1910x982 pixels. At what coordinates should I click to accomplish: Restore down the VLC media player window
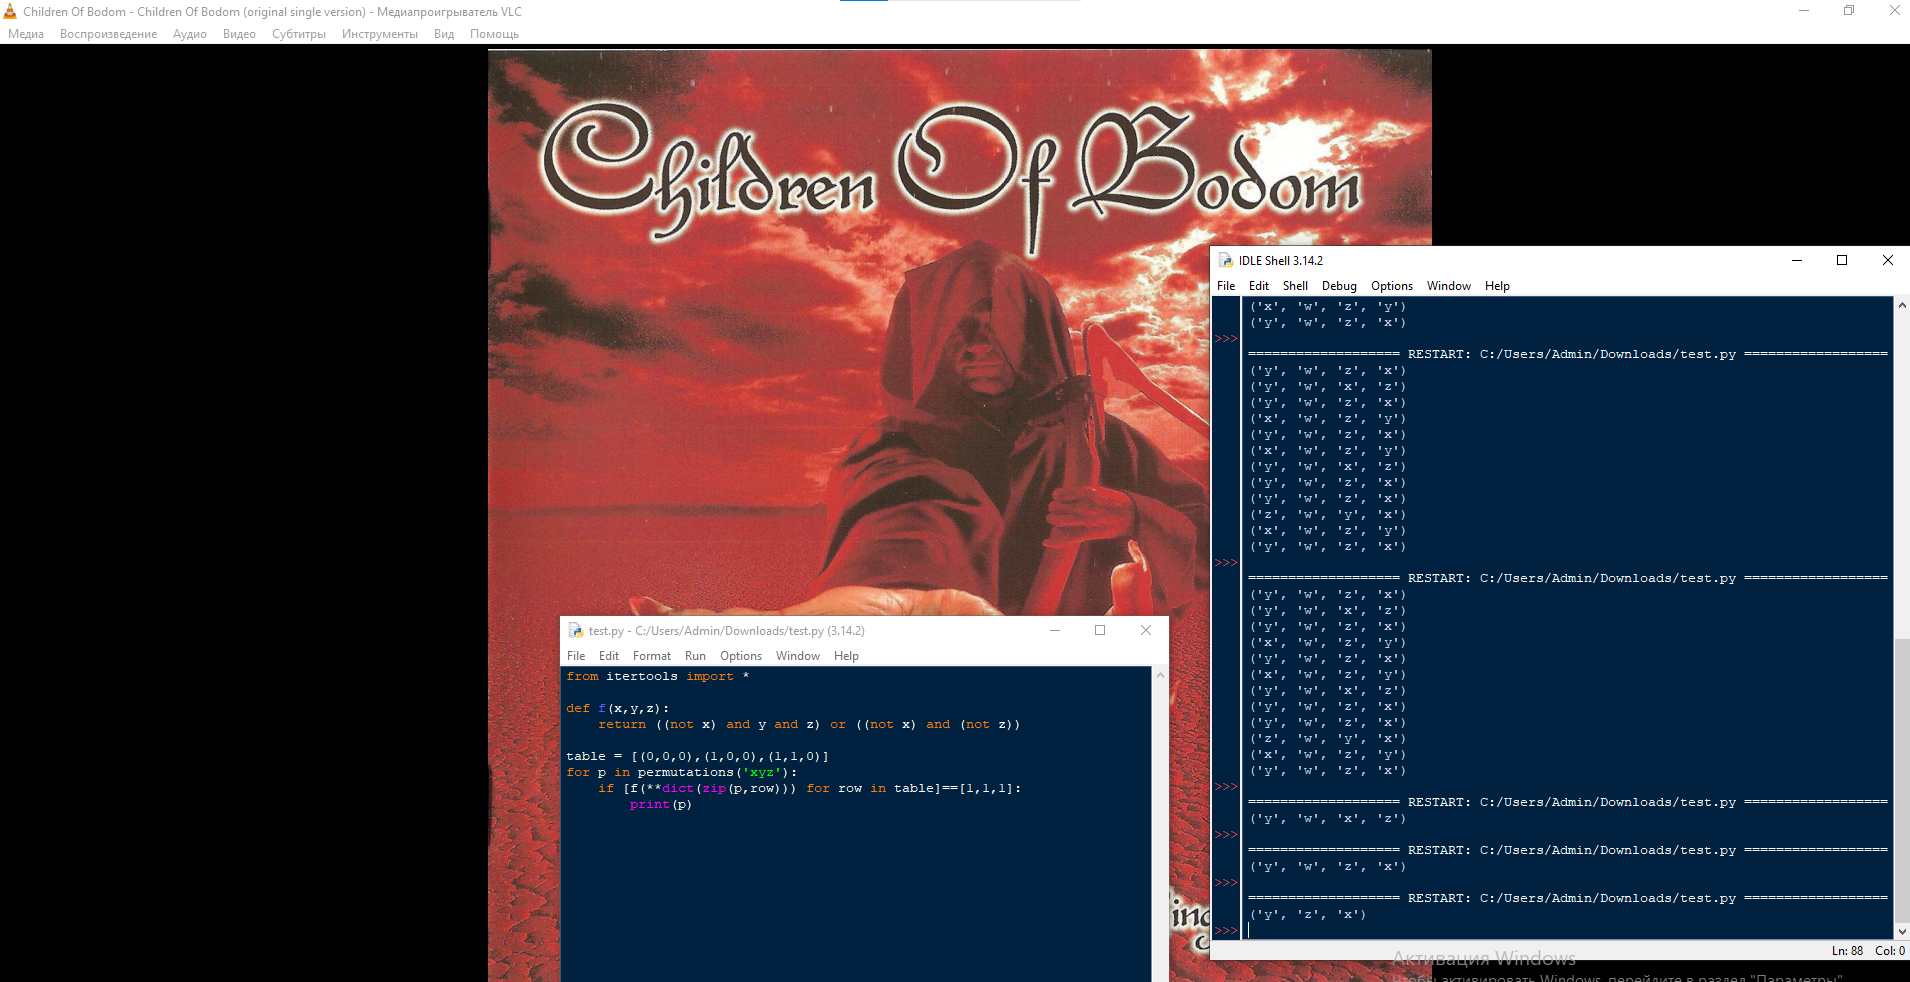[1849, 11]
